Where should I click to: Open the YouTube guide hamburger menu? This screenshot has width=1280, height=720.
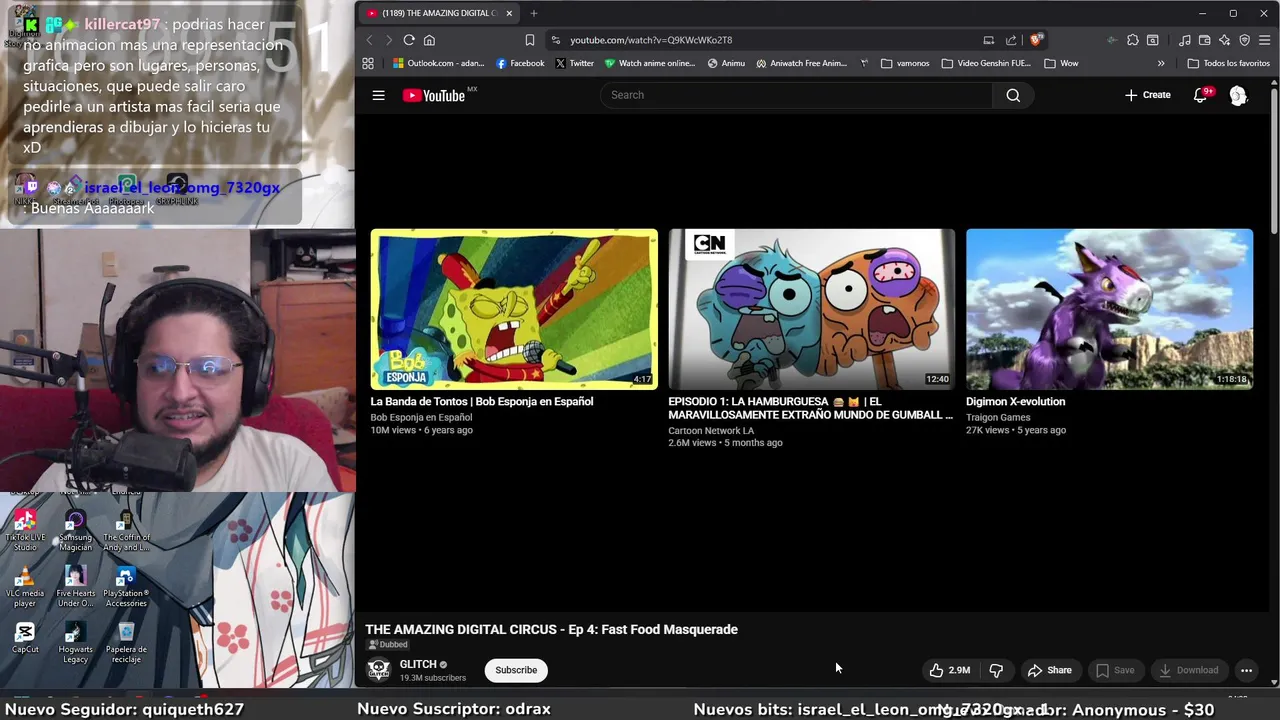tap(378, 95)
